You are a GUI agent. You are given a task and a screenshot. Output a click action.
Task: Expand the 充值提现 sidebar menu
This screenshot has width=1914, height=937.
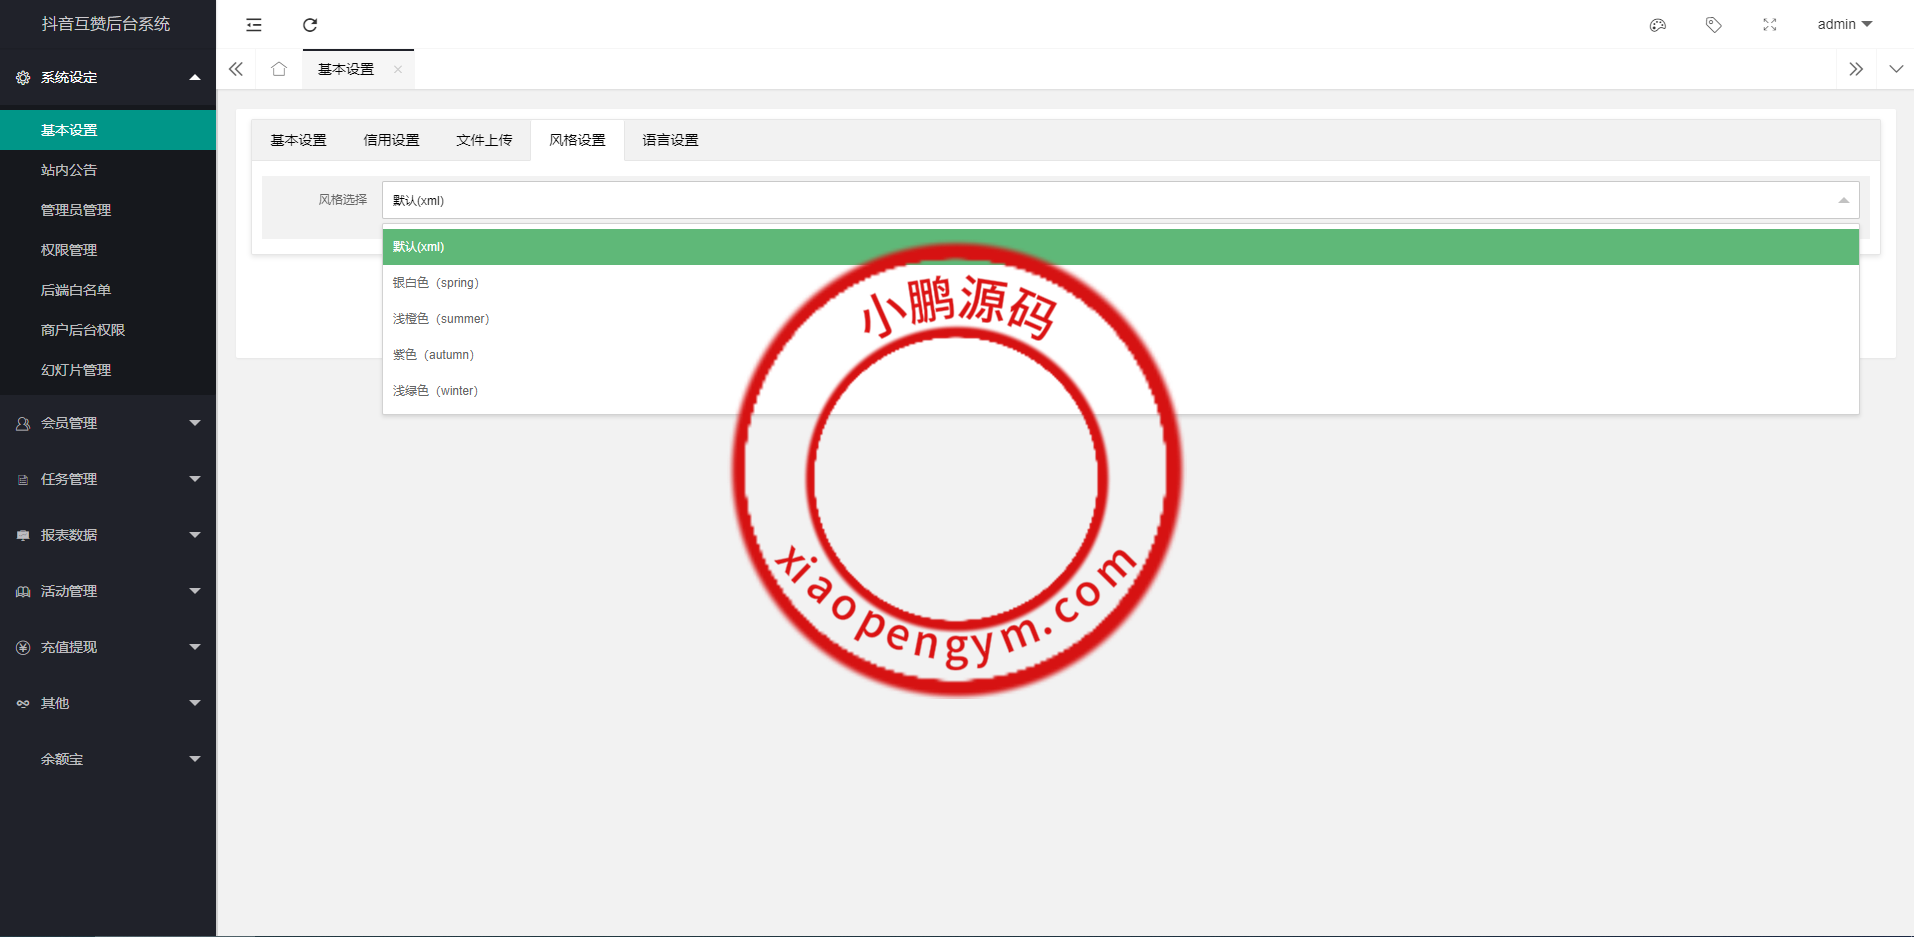point(107,647)
